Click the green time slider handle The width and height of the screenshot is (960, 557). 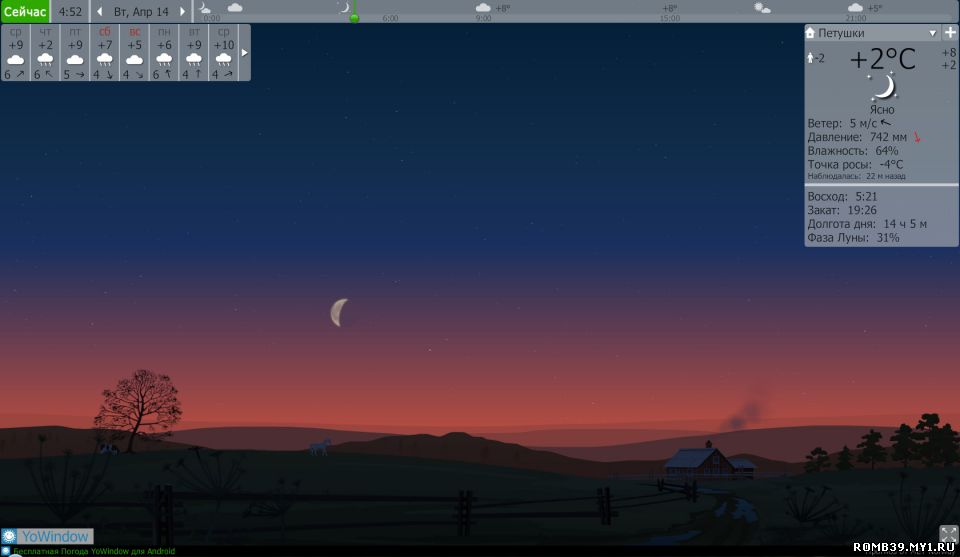coord(354,17)
